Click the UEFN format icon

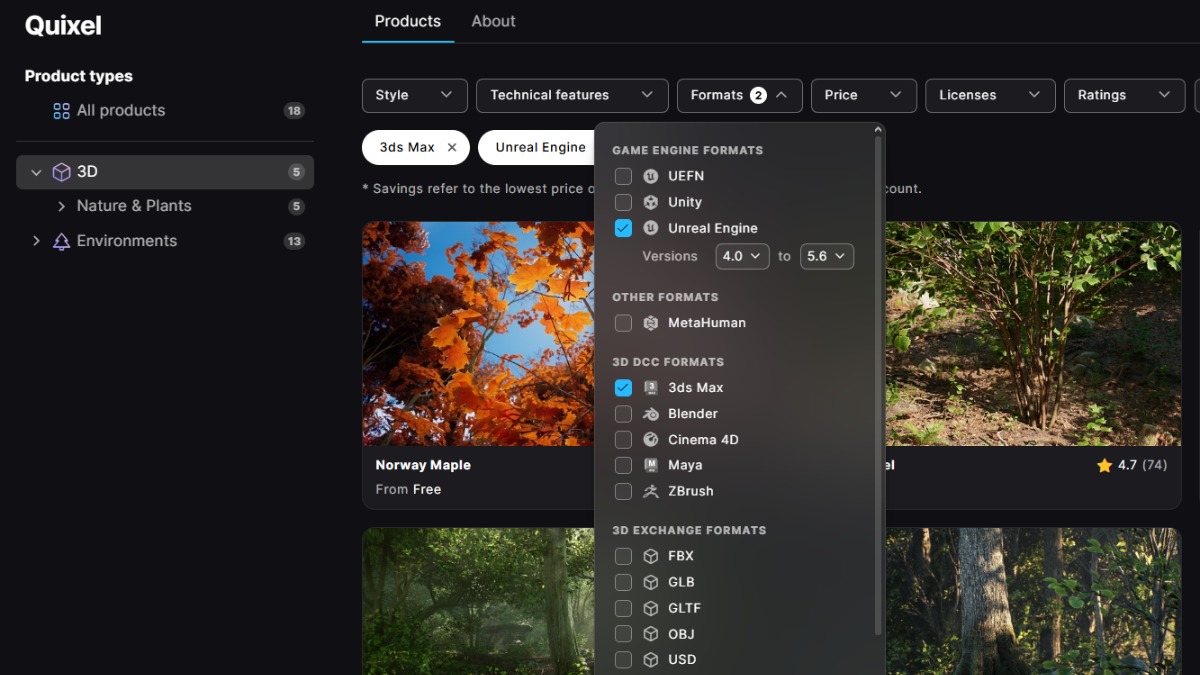(651, 176)
